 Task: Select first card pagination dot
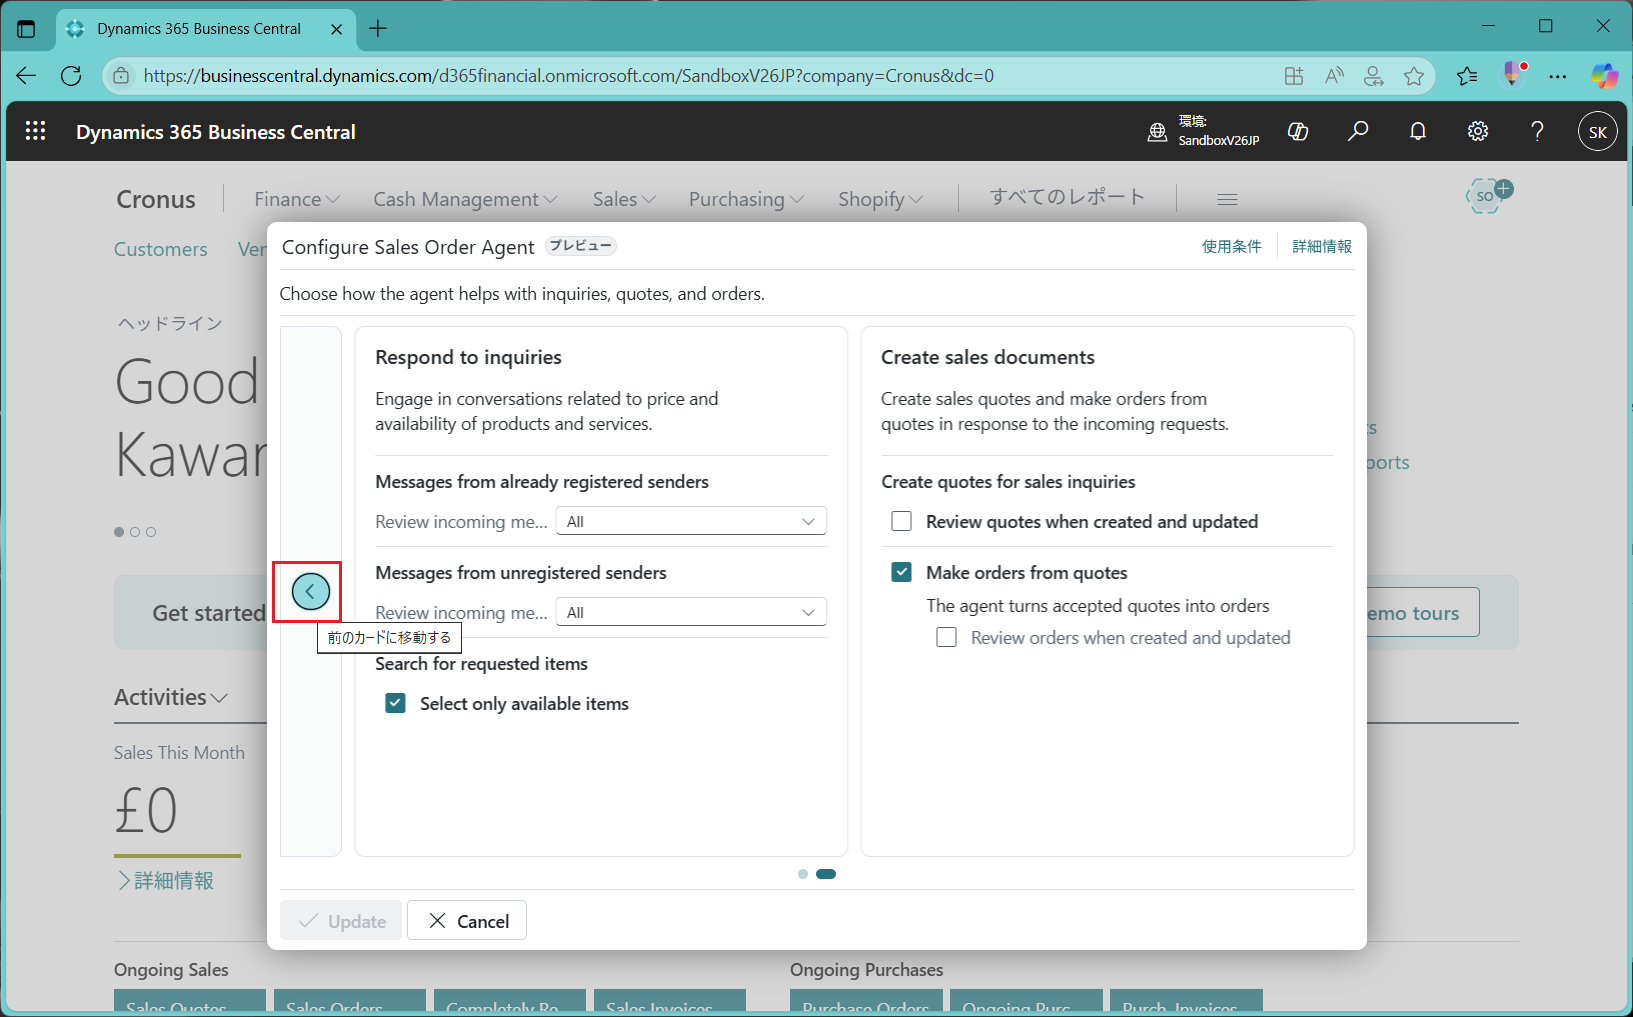click(x=803, y=874)
